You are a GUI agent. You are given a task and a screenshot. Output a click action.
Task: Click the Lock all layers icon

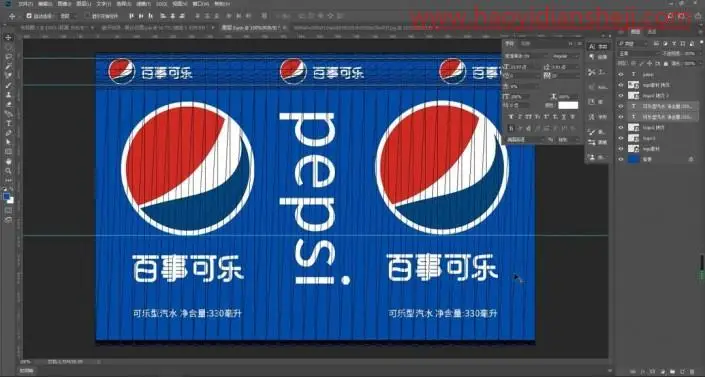(666, 63)
